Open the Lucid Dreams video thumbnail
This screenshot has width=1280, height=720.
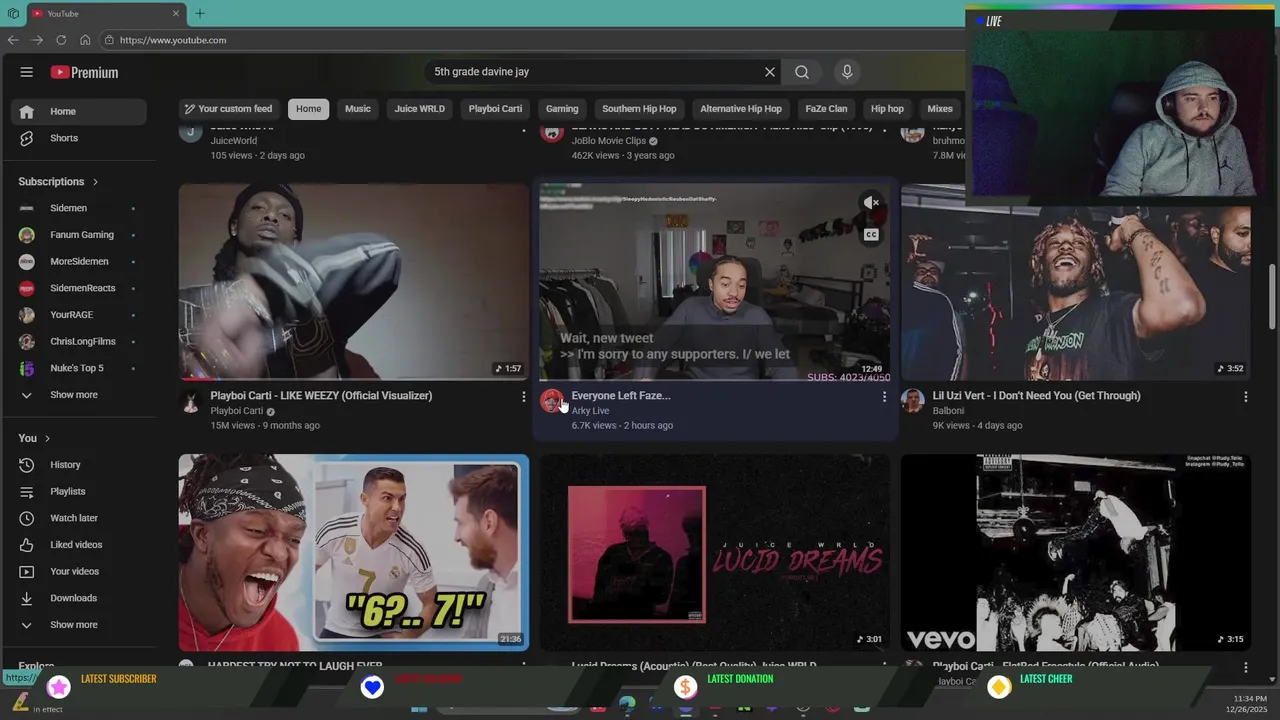714,553
